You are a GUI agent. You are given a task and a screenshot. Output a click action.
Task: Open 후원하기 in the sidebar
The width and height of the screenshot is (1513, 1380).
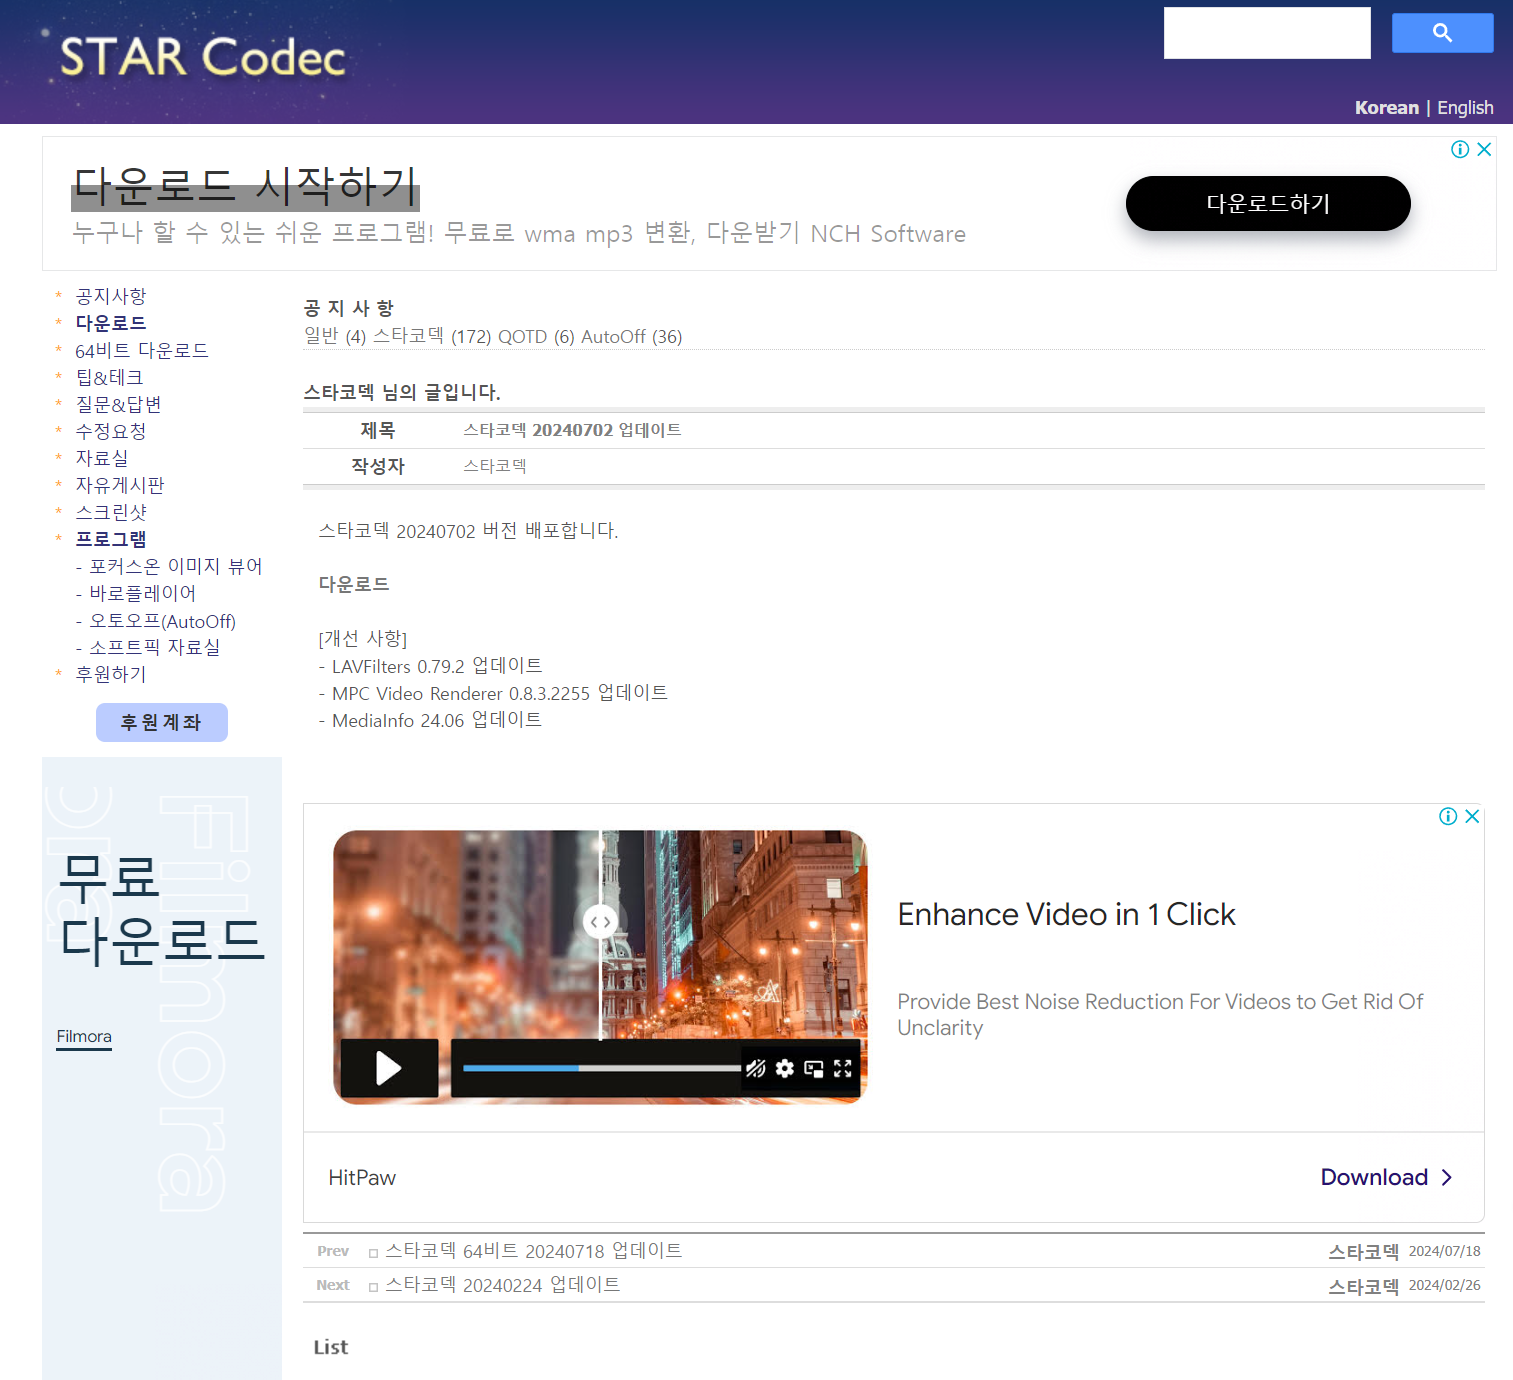tap(111, 674)
